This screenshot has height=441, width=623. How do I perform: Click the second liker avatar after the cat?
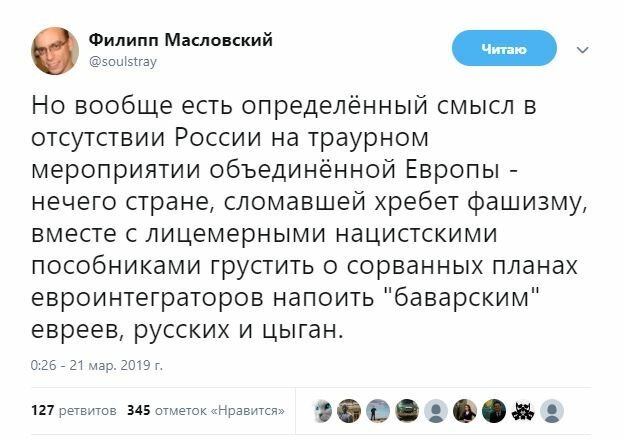click(348, 410)
